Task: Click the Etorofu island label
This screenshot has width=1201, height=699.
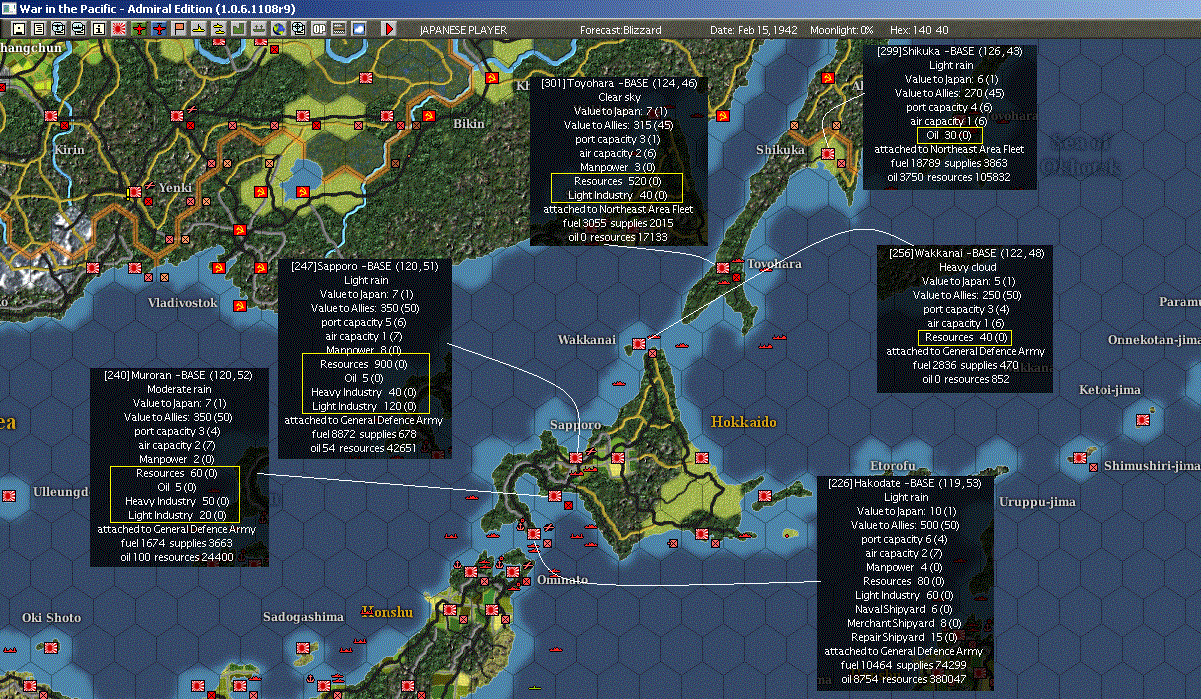Action: [892, 466]
